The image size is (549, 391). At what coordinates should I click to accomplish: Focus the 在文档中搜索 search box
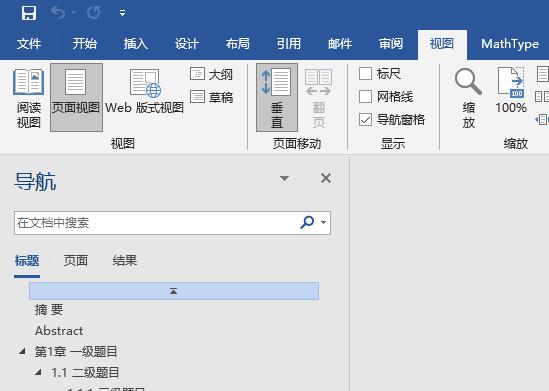coord(172,223)
